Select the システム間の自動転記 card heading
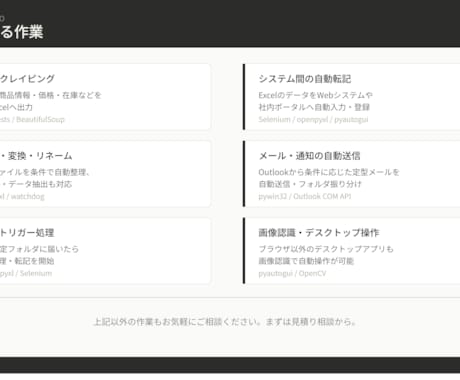Screen dimensions: 460x380 pos(305,79)
